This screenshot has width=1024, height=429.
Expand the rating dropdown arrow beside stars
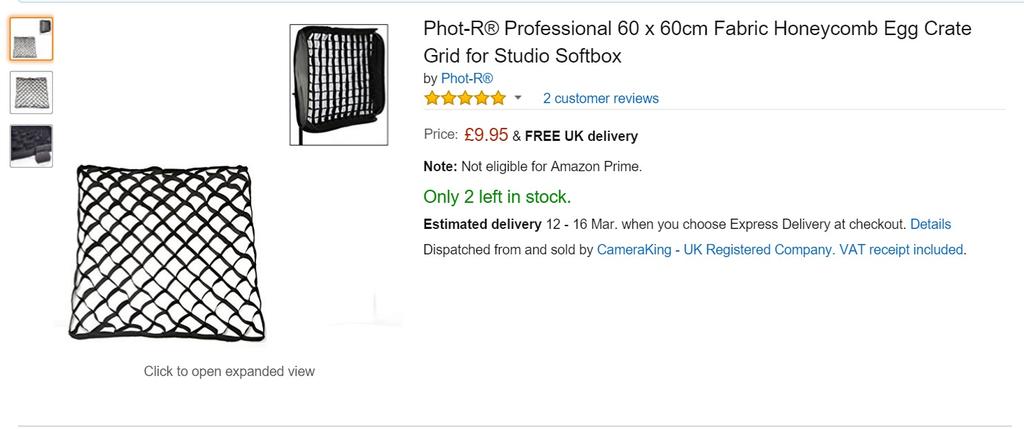click(x=518, y=98)
